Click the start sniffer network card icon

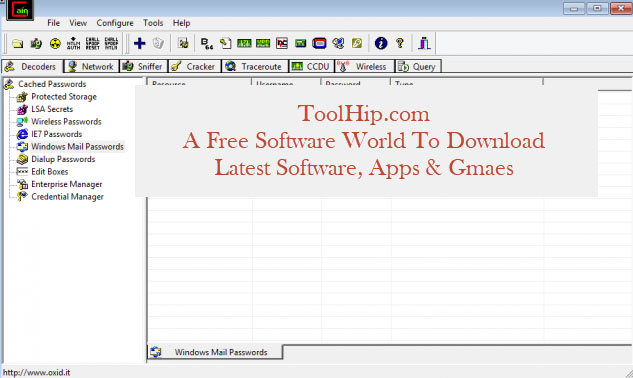(36, 43)
